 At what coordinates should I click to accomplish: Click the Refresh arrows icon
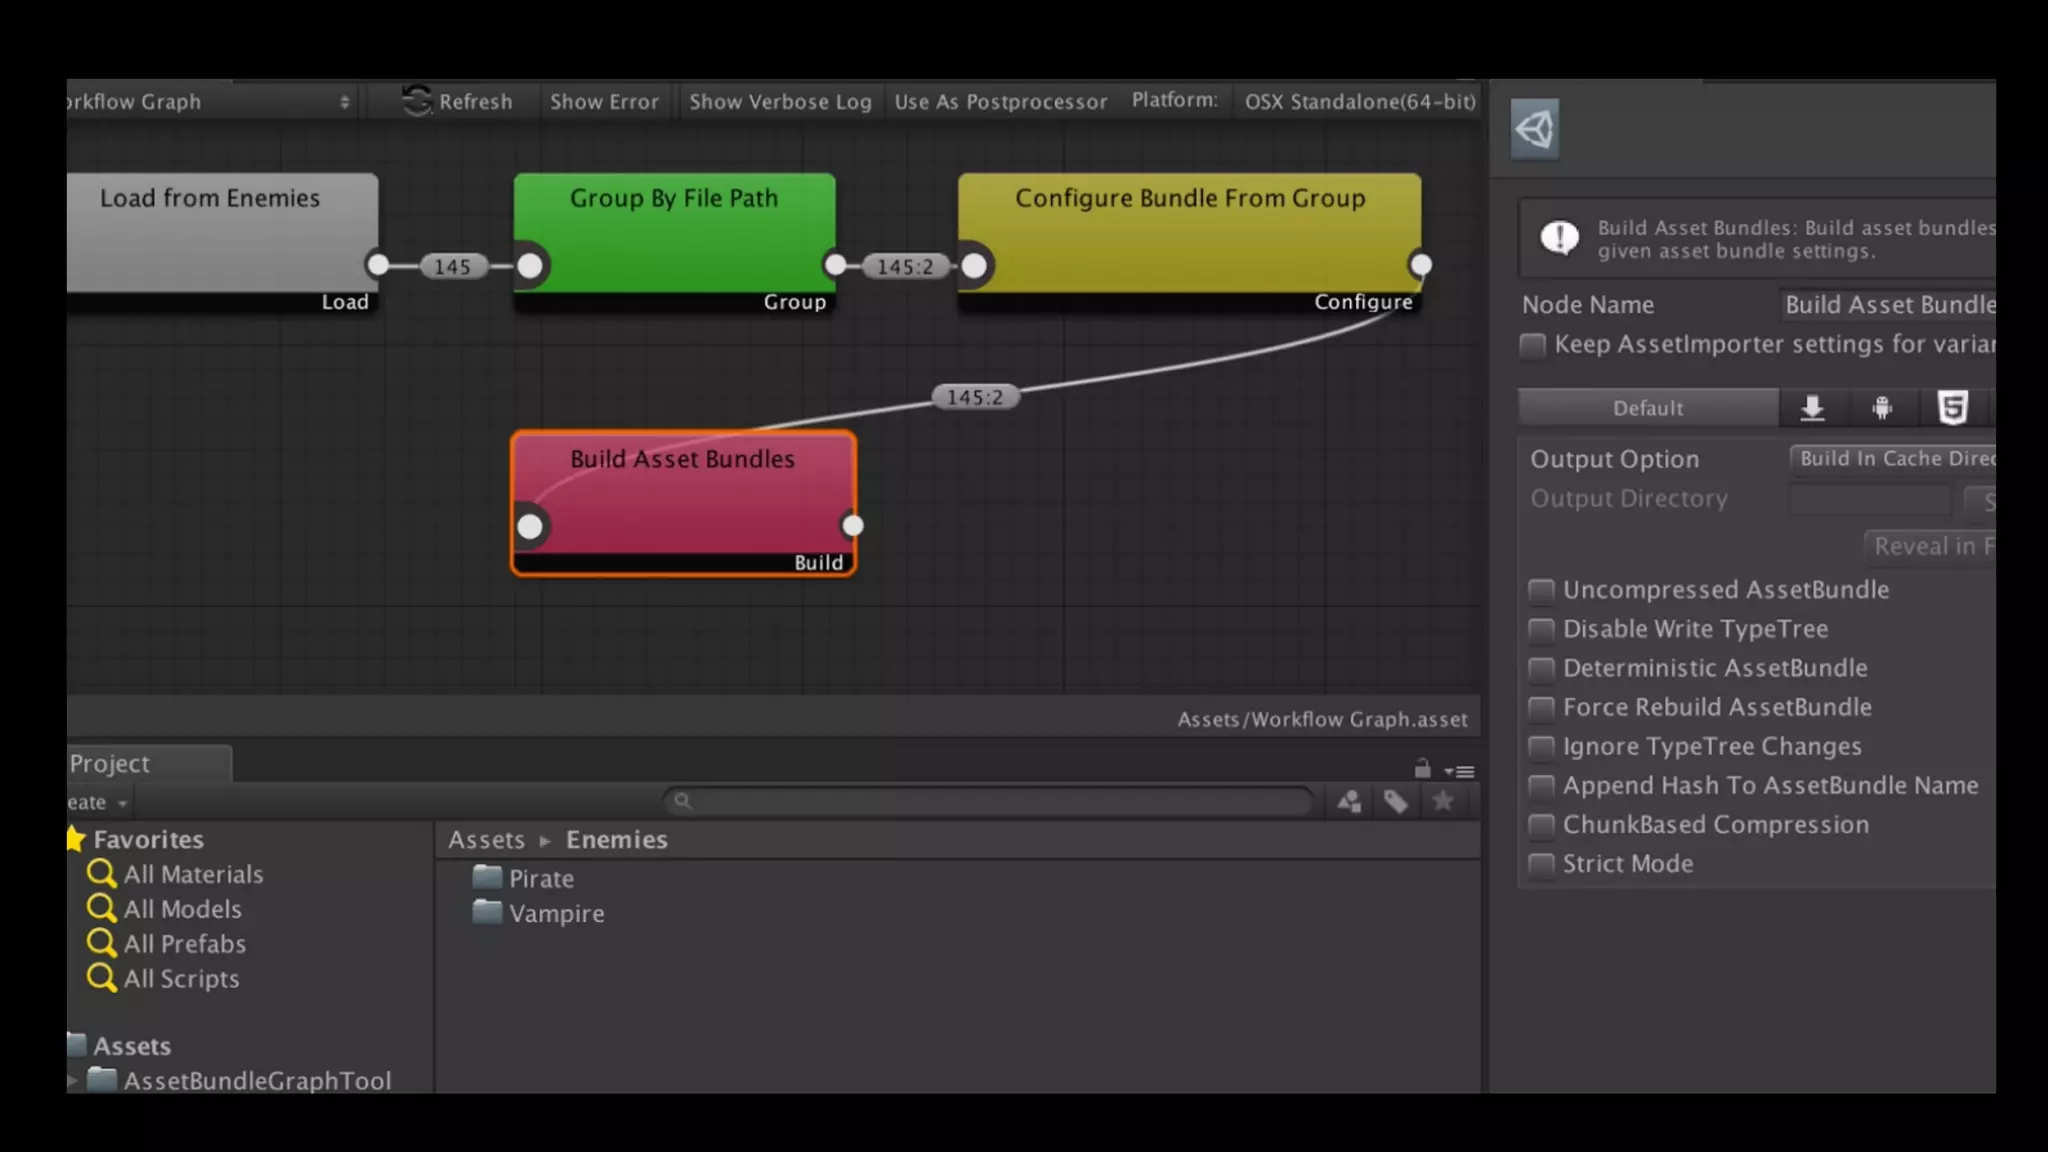click(x=416, y=101)
